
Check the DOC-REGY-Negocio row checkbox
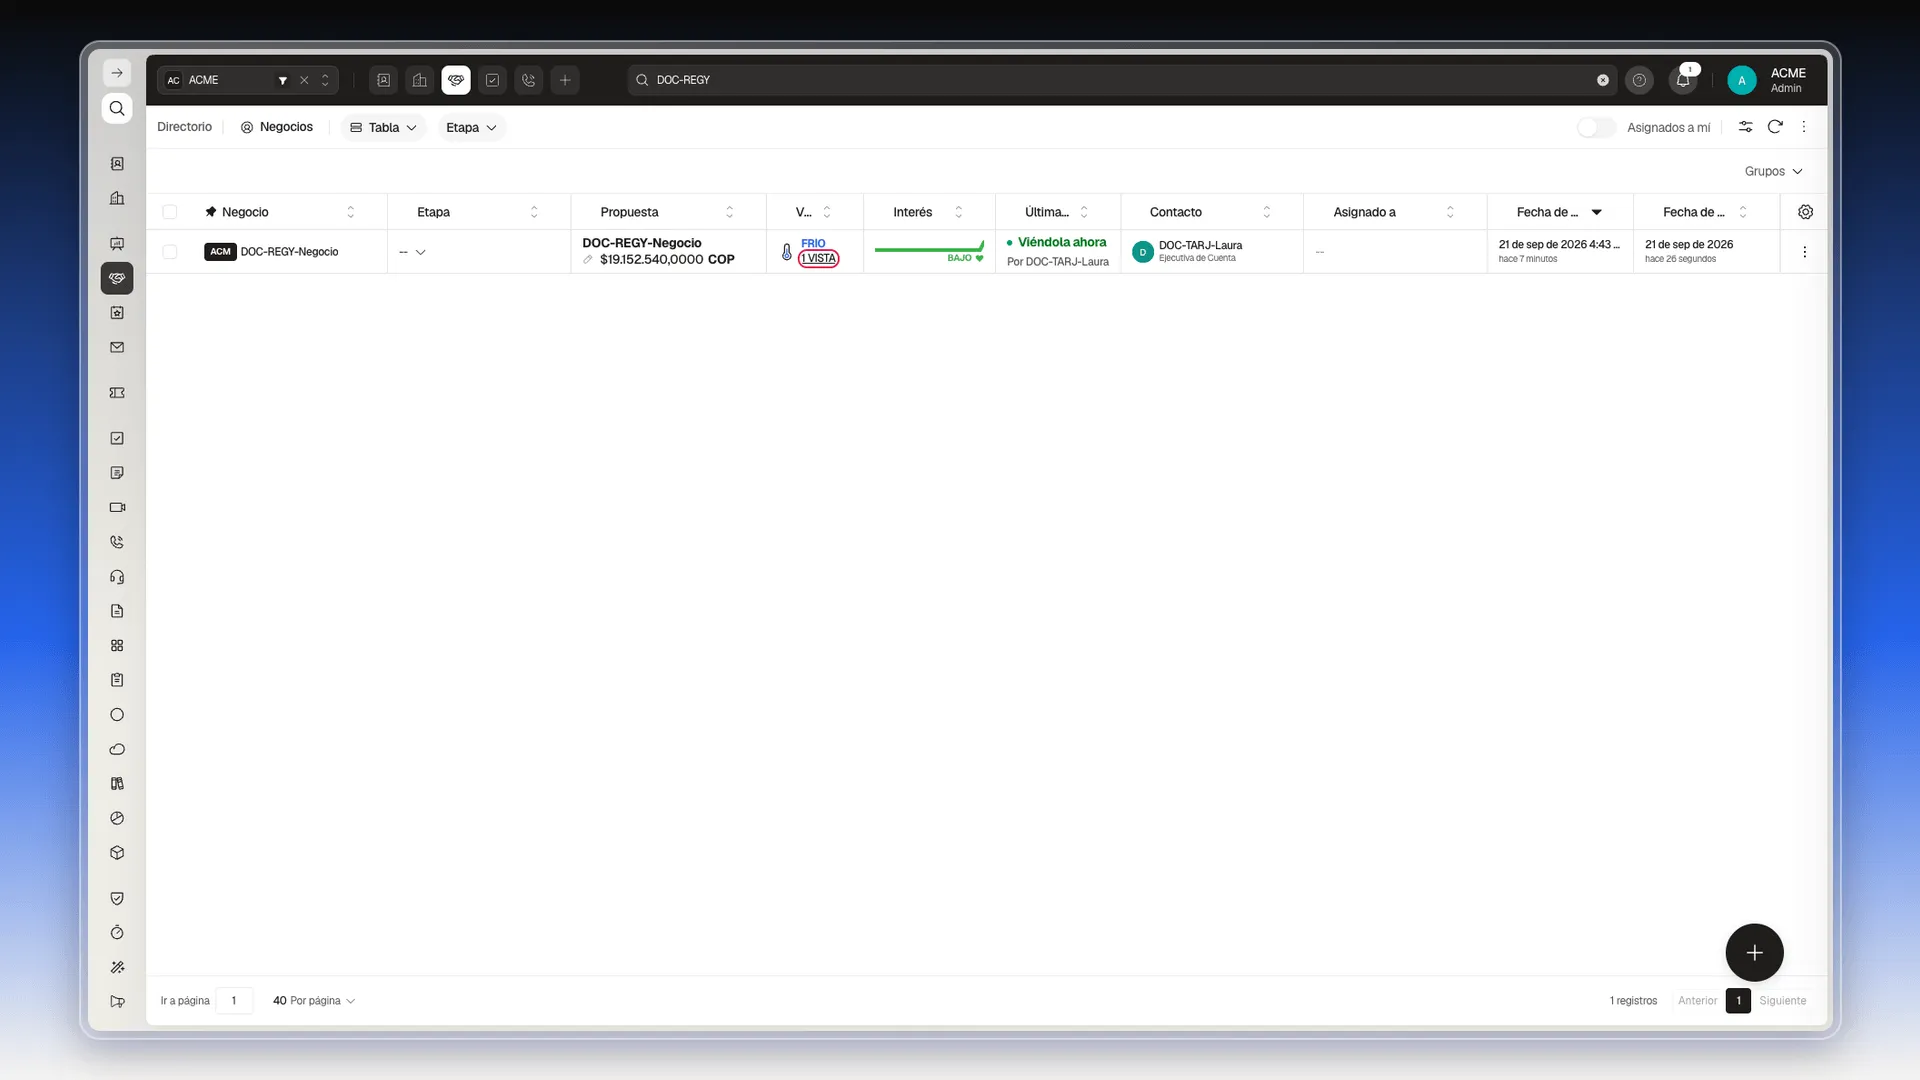click(x=170, y=252)
